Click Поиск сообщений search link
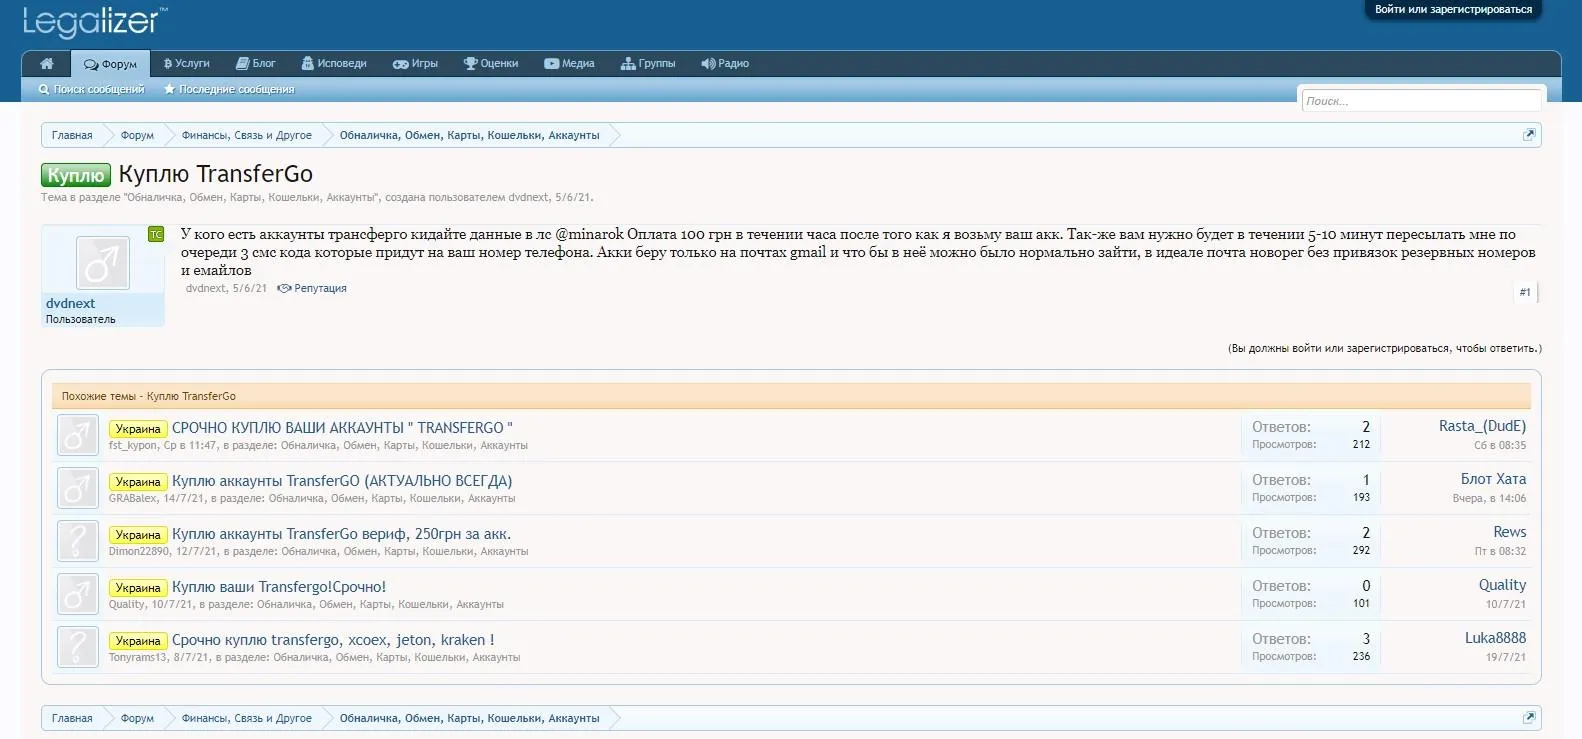The image size is (1582, 739). [92, 90]
